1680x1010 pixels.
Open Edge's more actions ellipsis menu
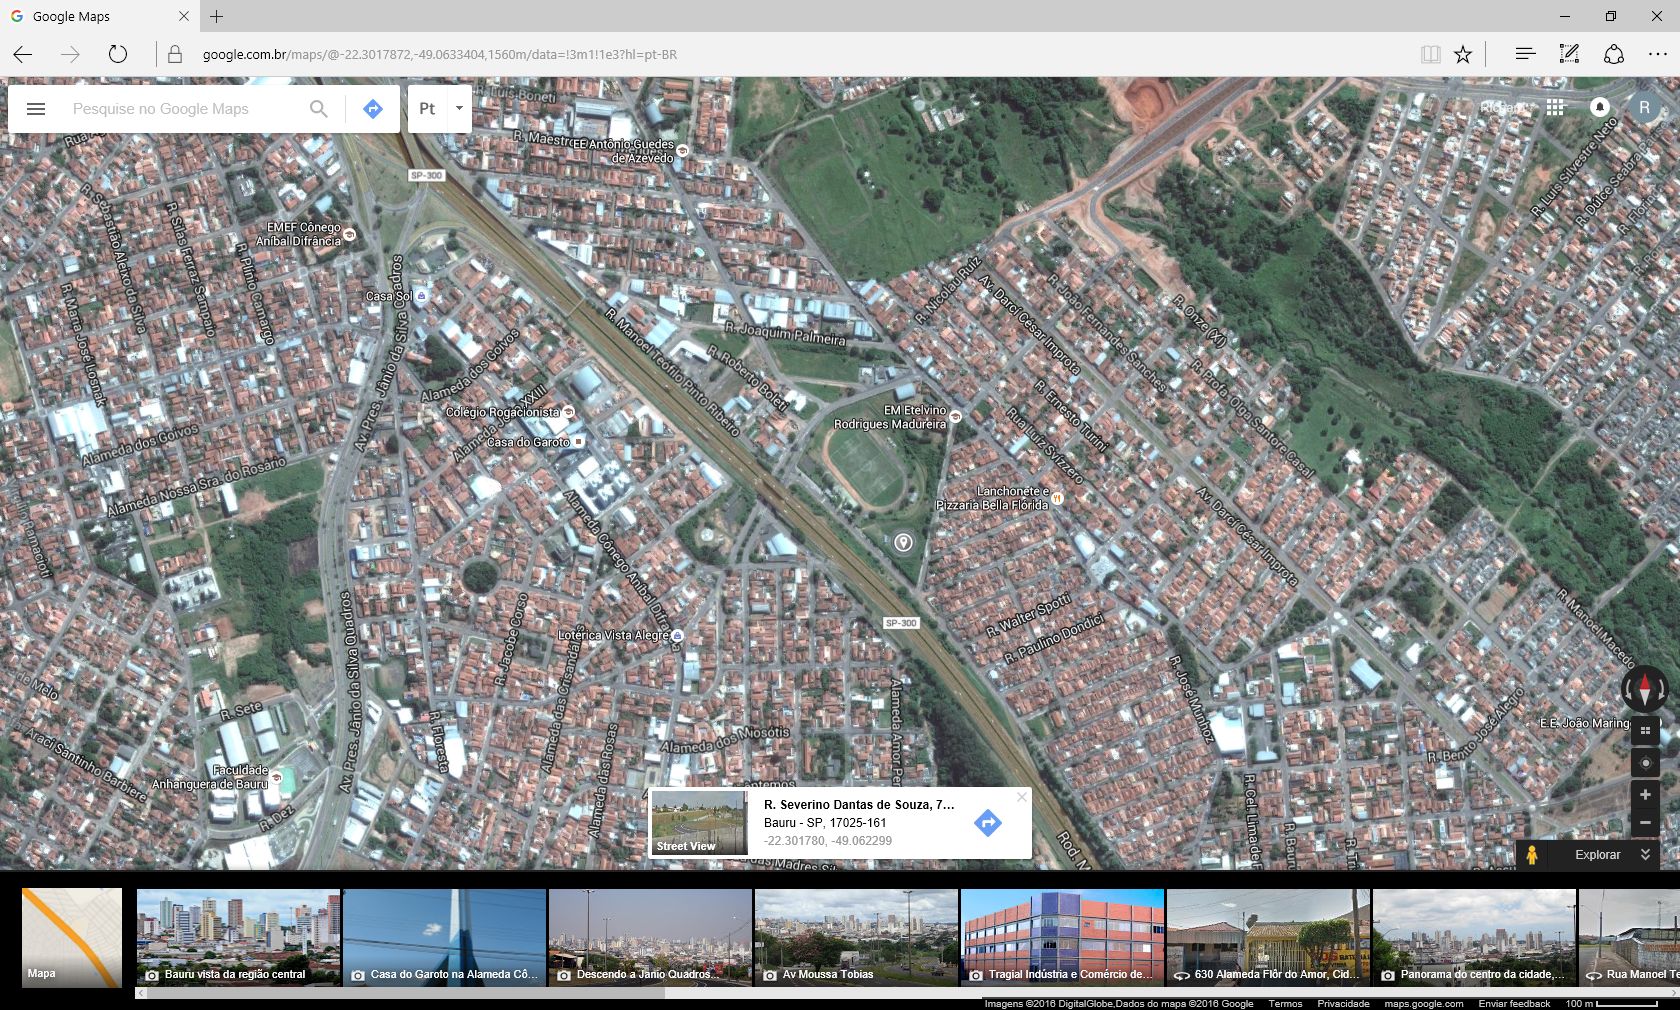click(1657, 54)
